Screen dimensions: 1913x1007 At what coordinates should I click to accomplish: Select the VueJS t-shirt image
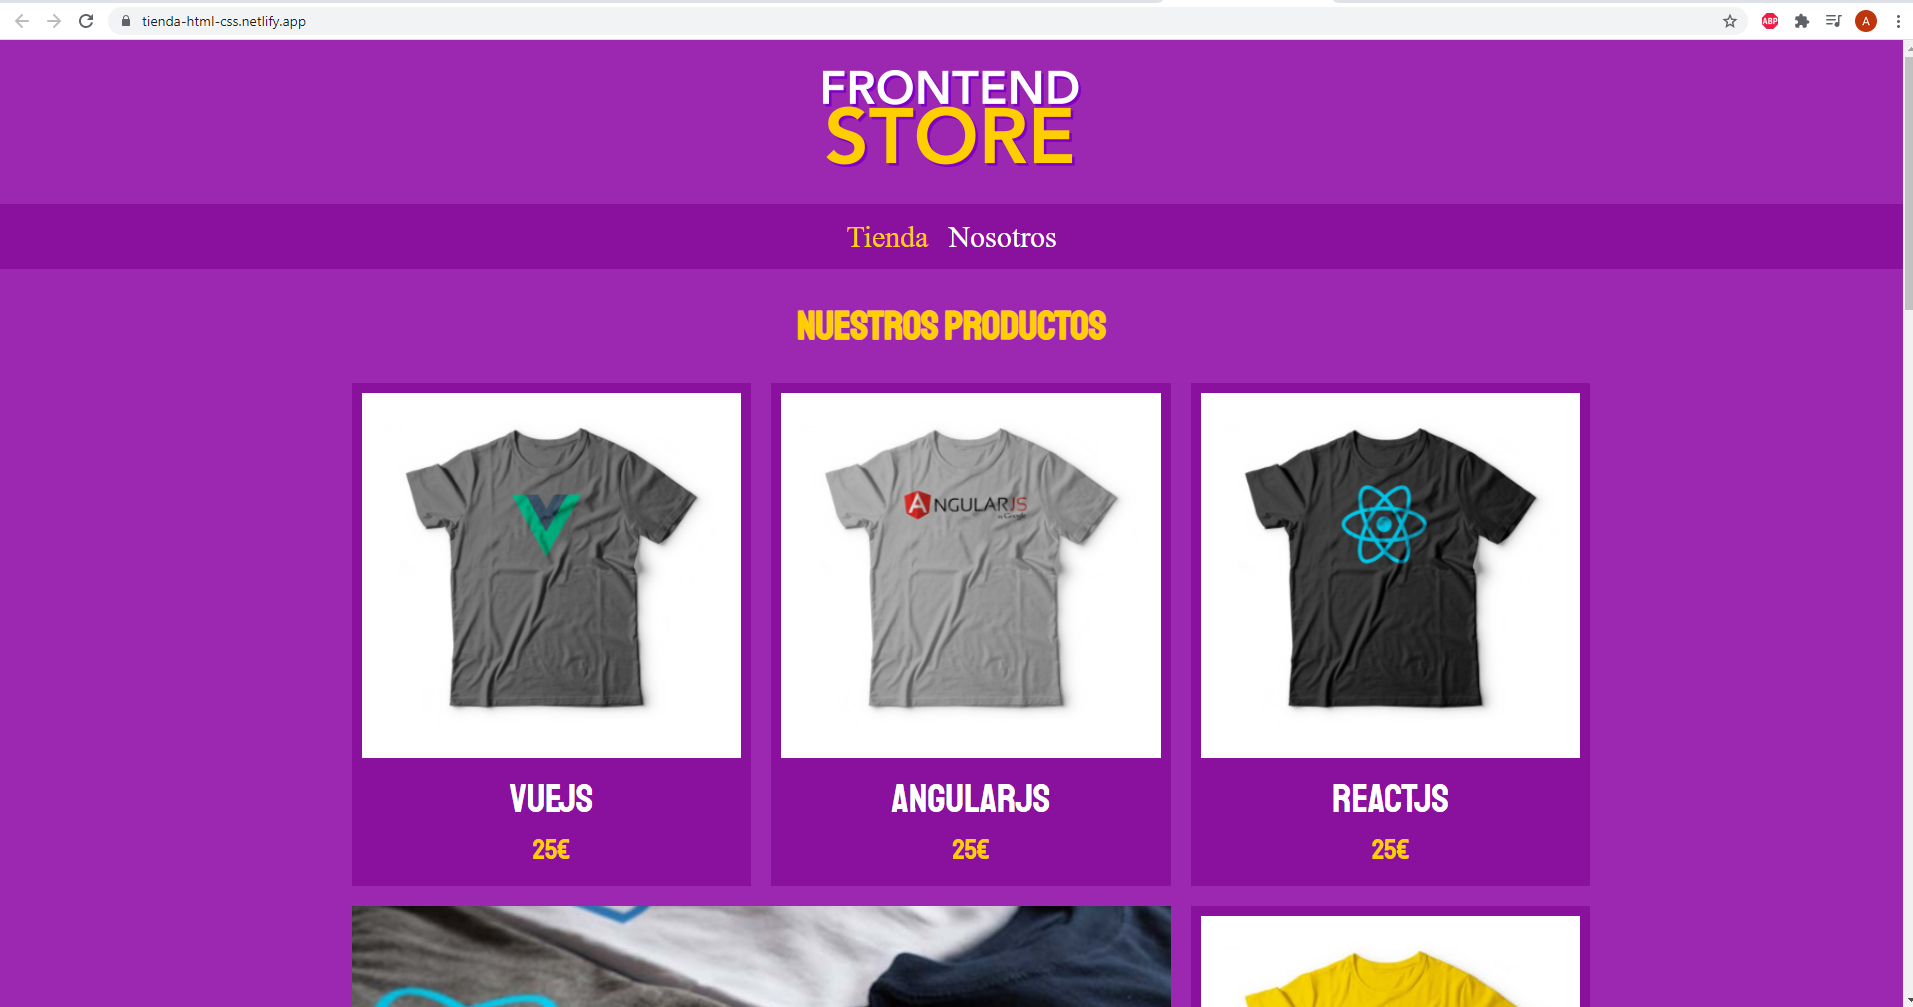[x=551, y=575]
